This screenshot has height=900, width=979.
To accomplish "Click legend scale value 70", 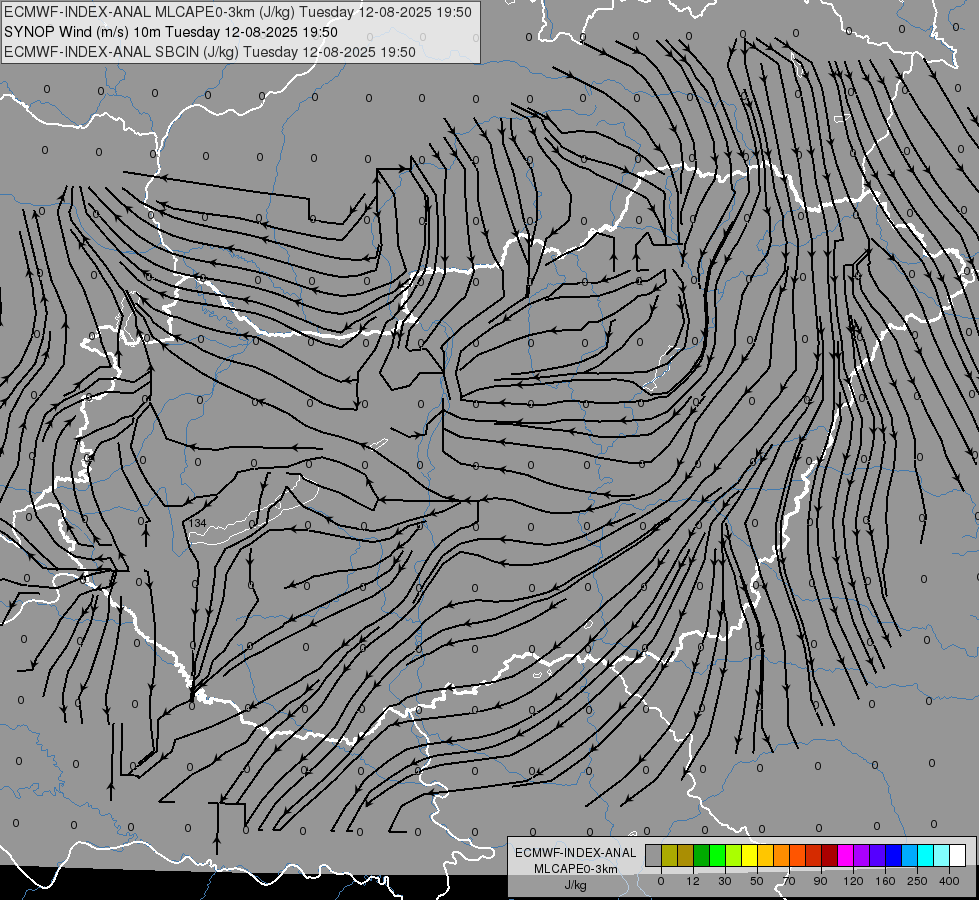I will 789,881.
